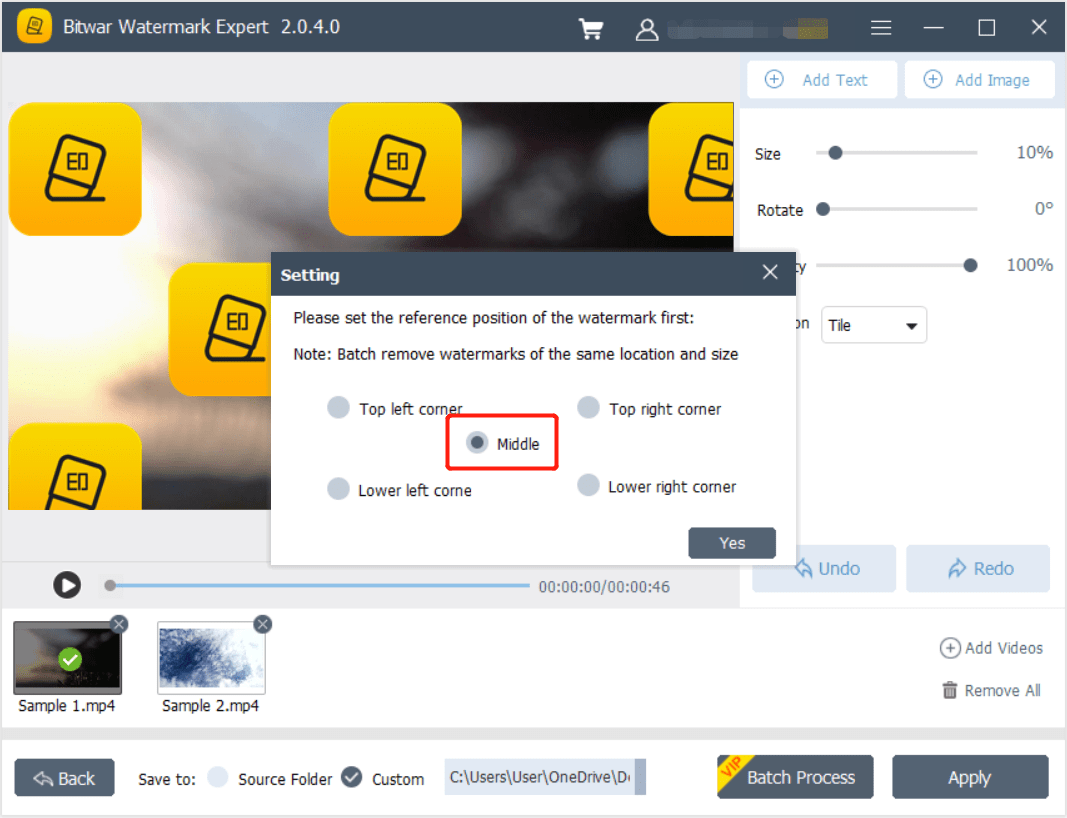Adjust the opacity slider at 100%

[x=970, y=265]
